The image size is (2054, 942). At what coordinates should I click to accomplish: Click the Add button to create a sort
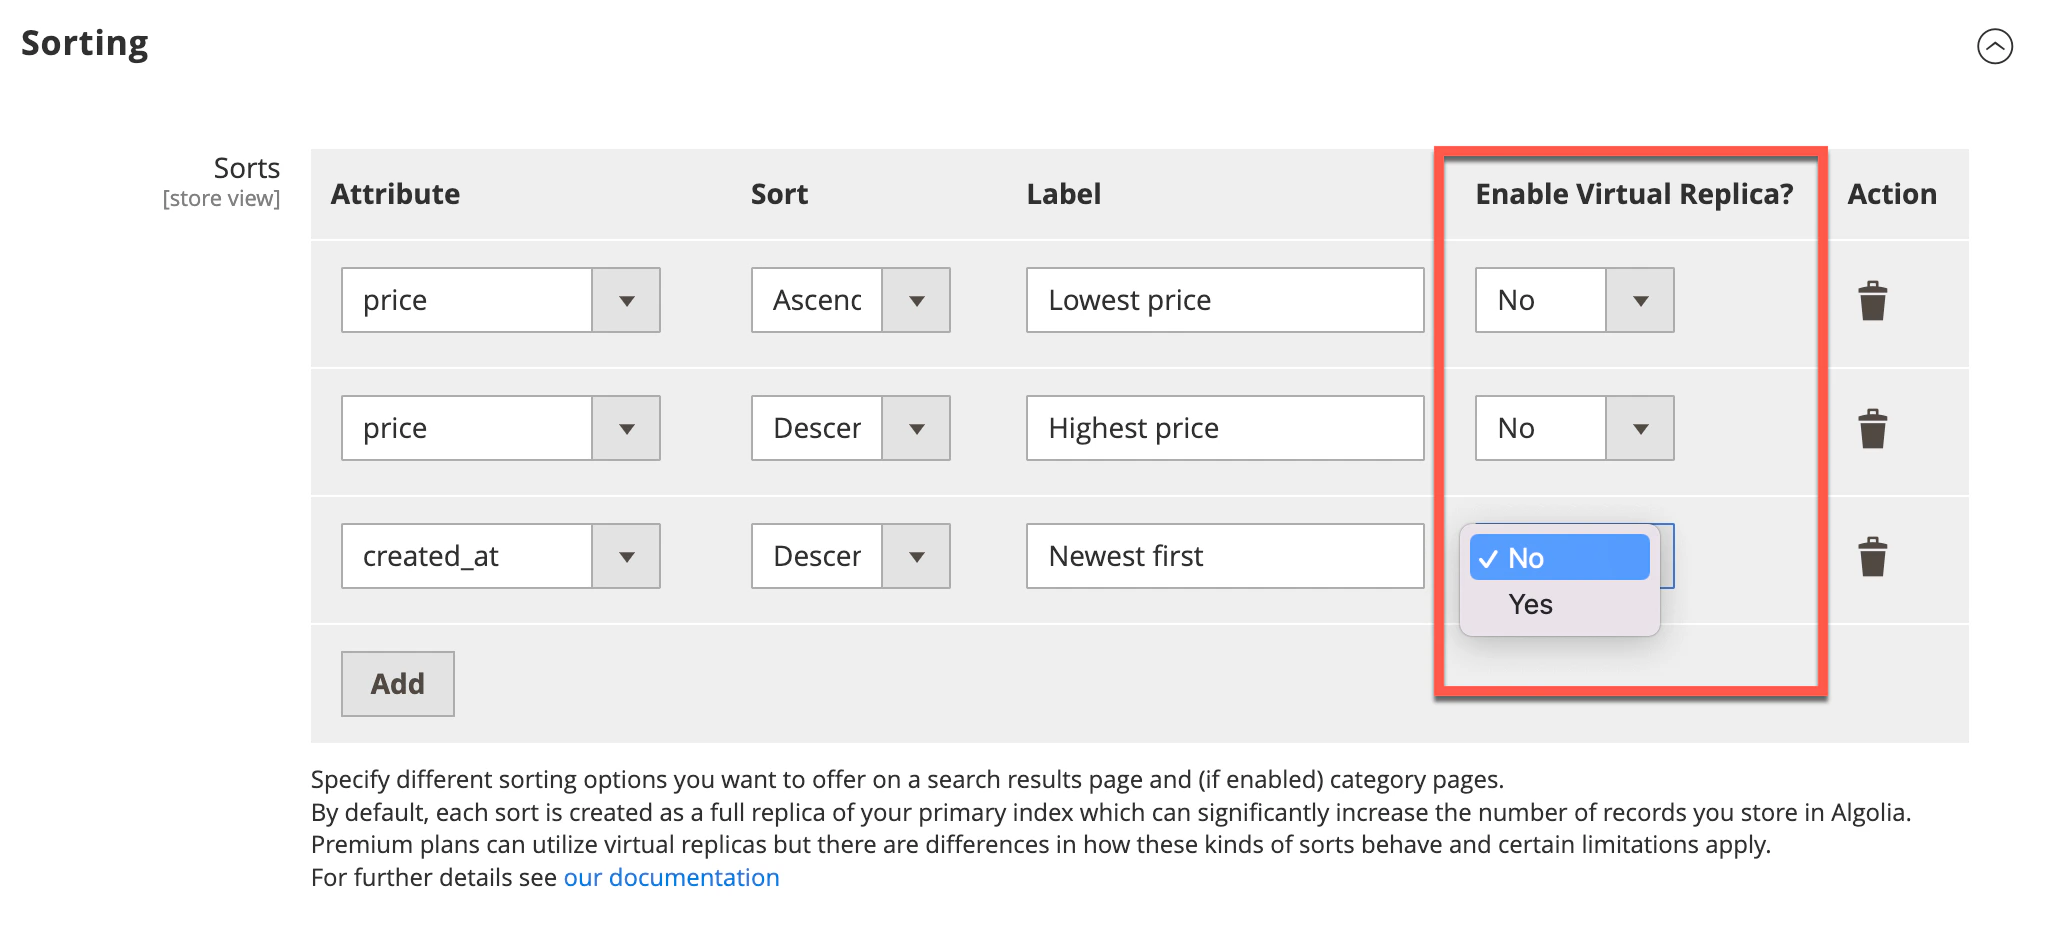pyautogui.click(x=397, y=683)
